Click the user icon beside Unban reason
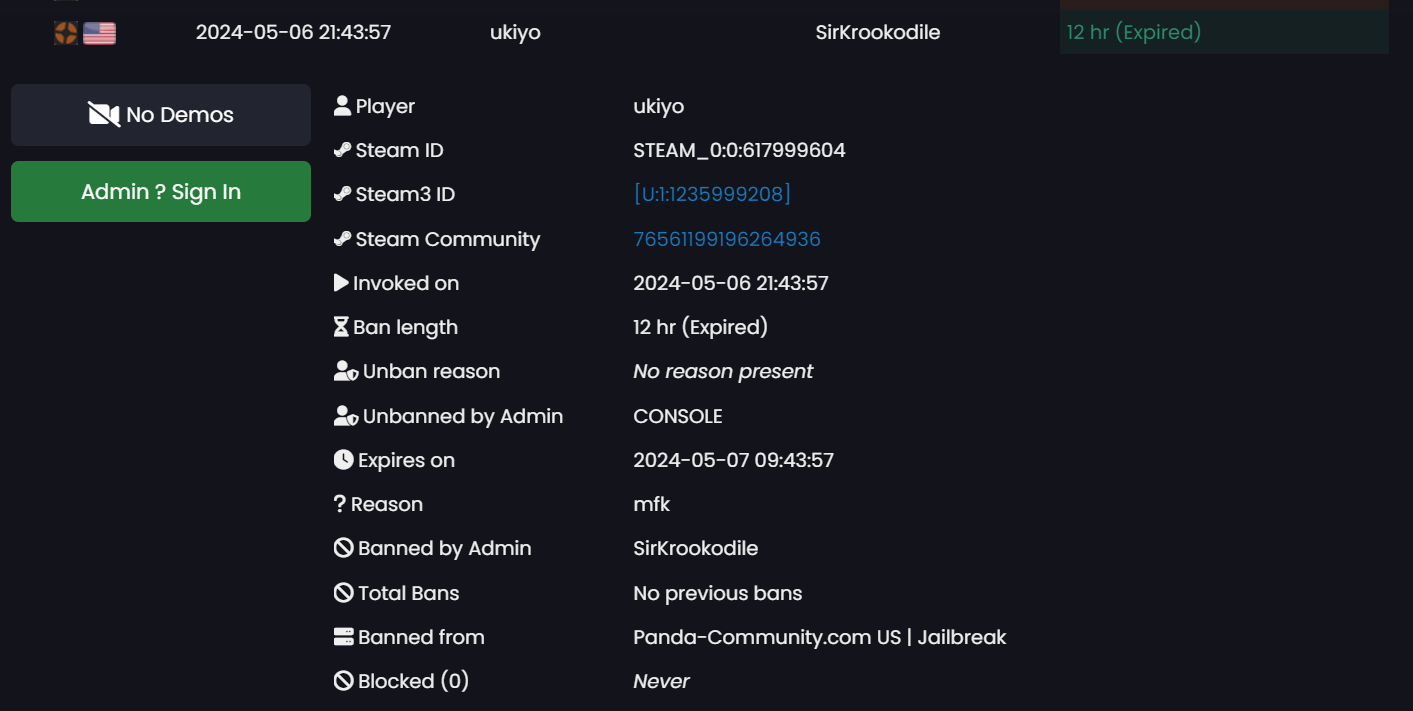Image resolution: width=1413 pixels, height=711 pixels. click(x=345, y=371)
